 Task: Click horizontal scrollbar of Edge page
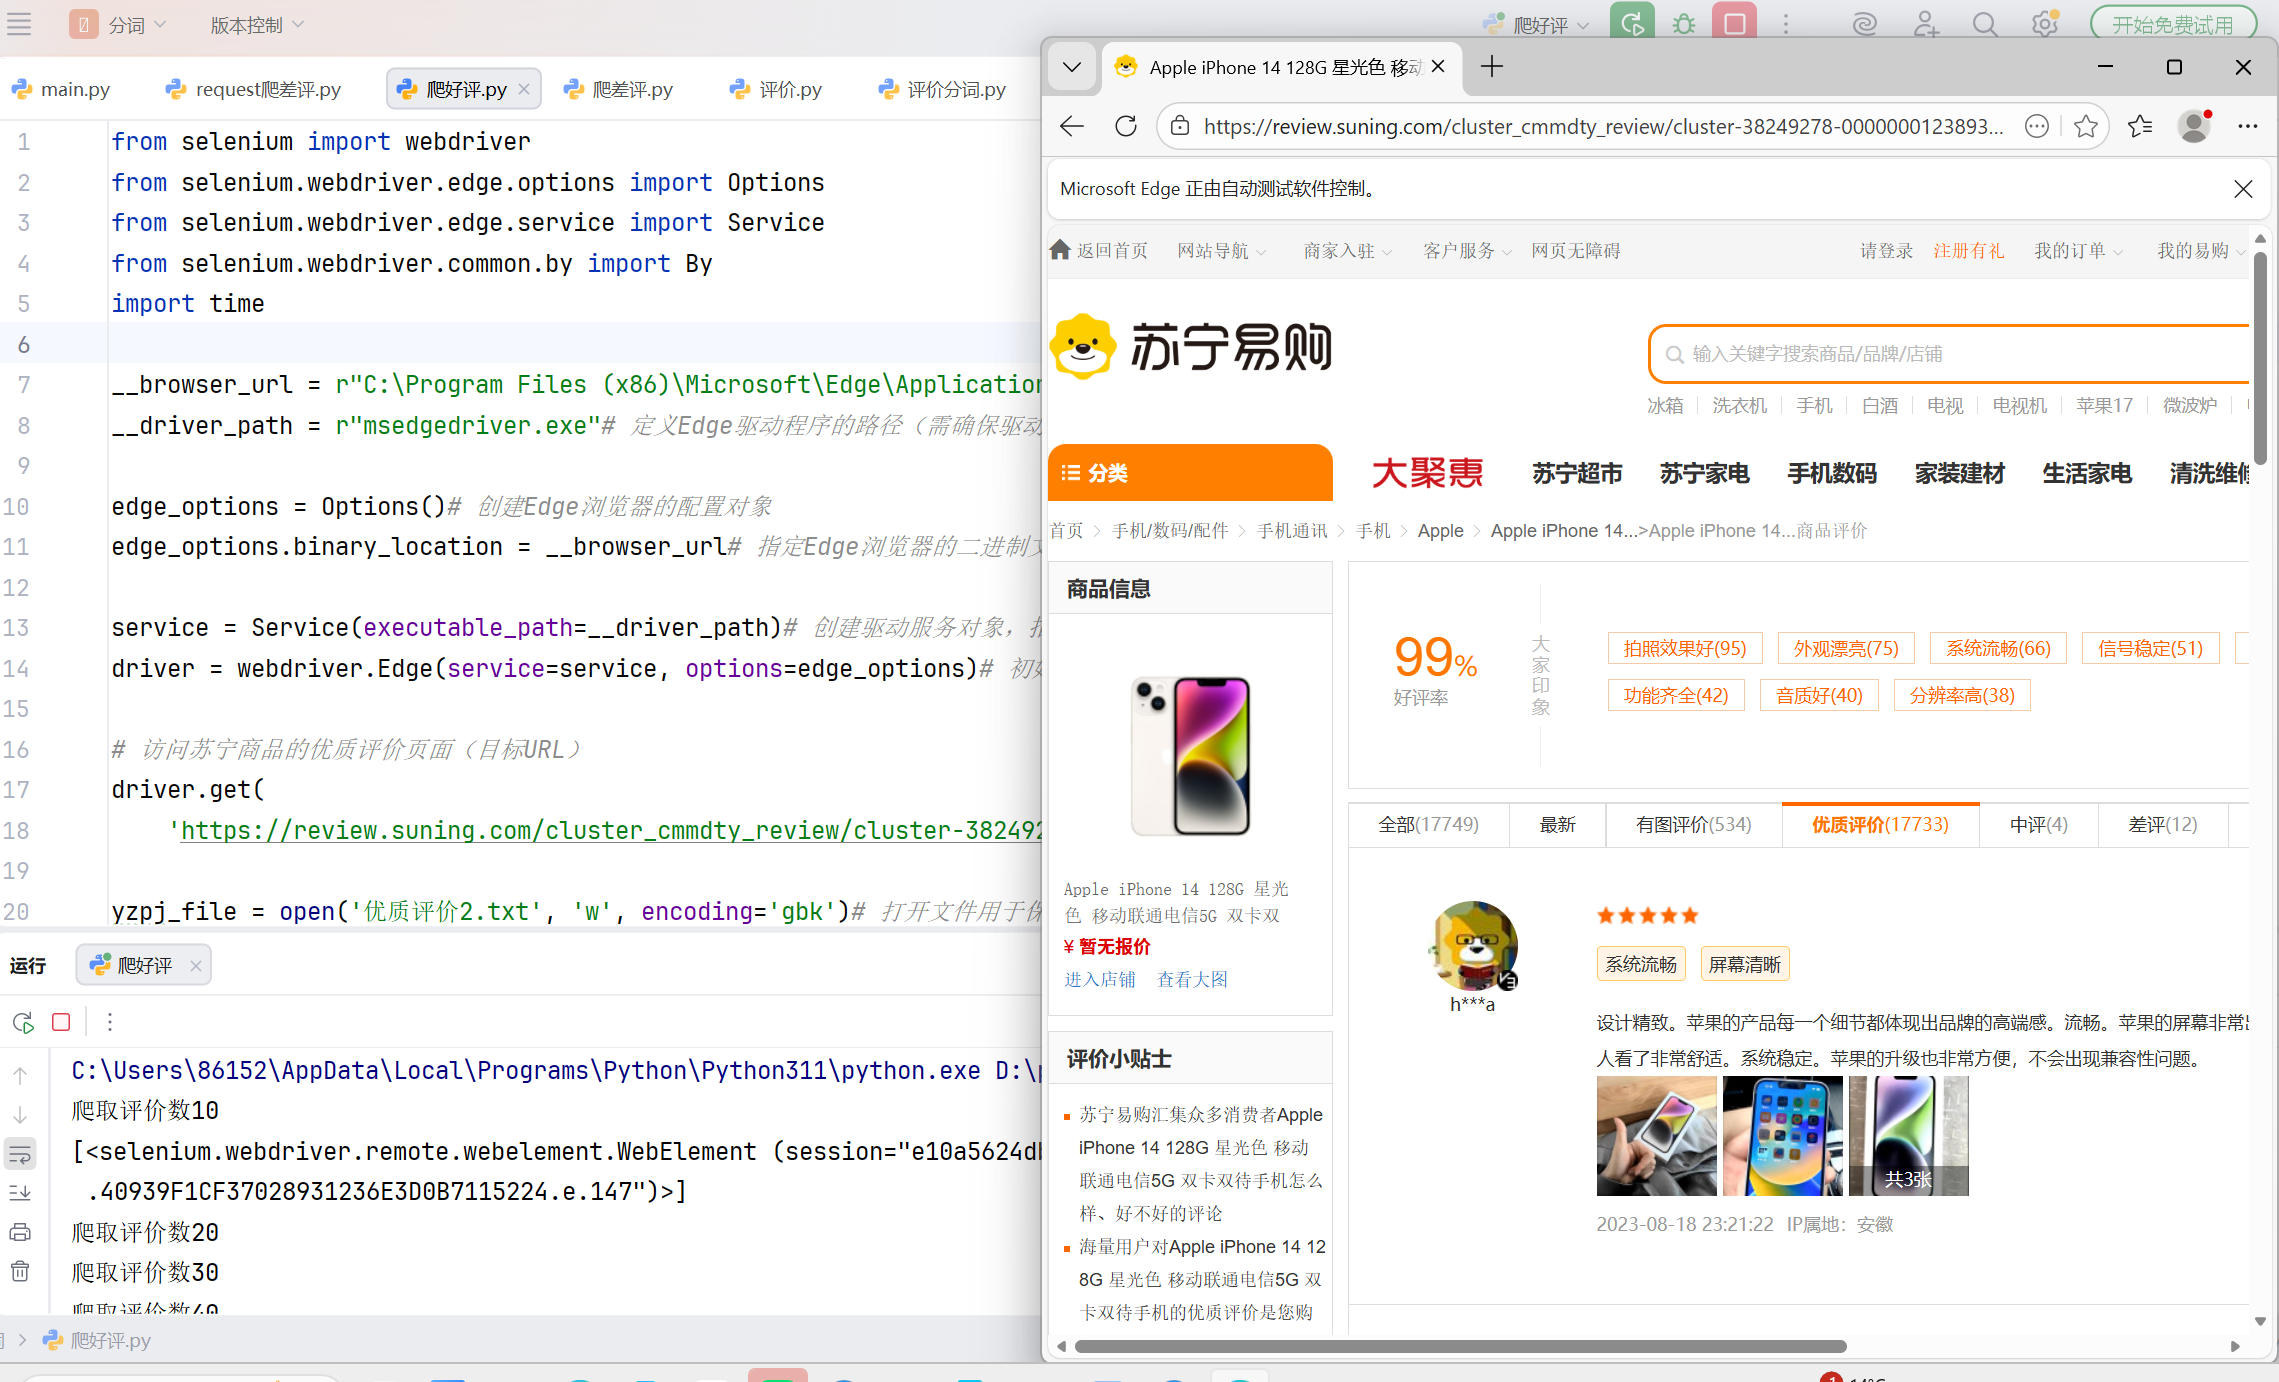[x=1461, y=1347]
